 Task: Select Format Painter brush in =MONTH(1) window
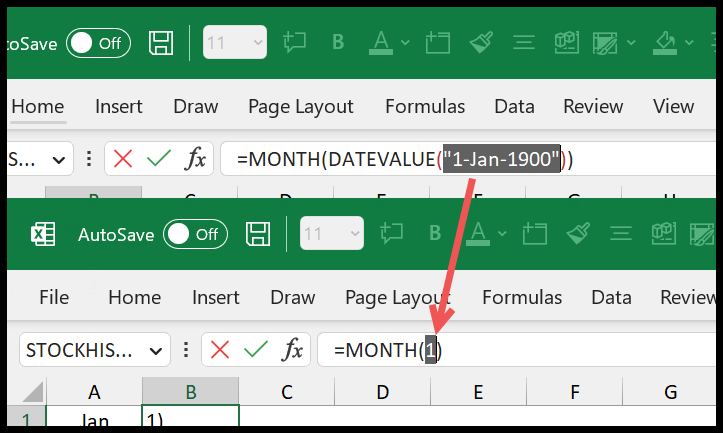[578, 233]
